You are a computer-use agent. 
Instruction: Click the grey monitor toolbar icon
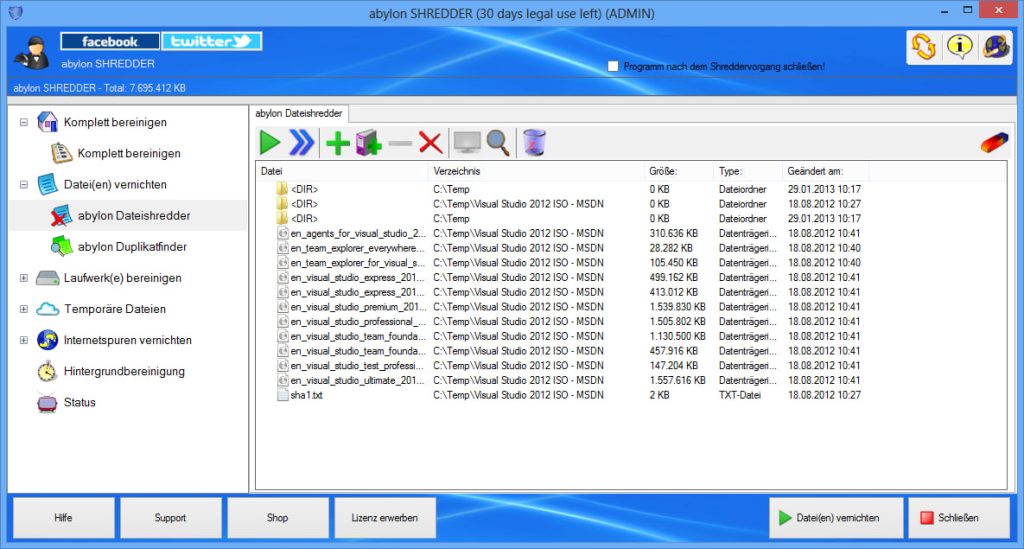(x=467, y=142)
